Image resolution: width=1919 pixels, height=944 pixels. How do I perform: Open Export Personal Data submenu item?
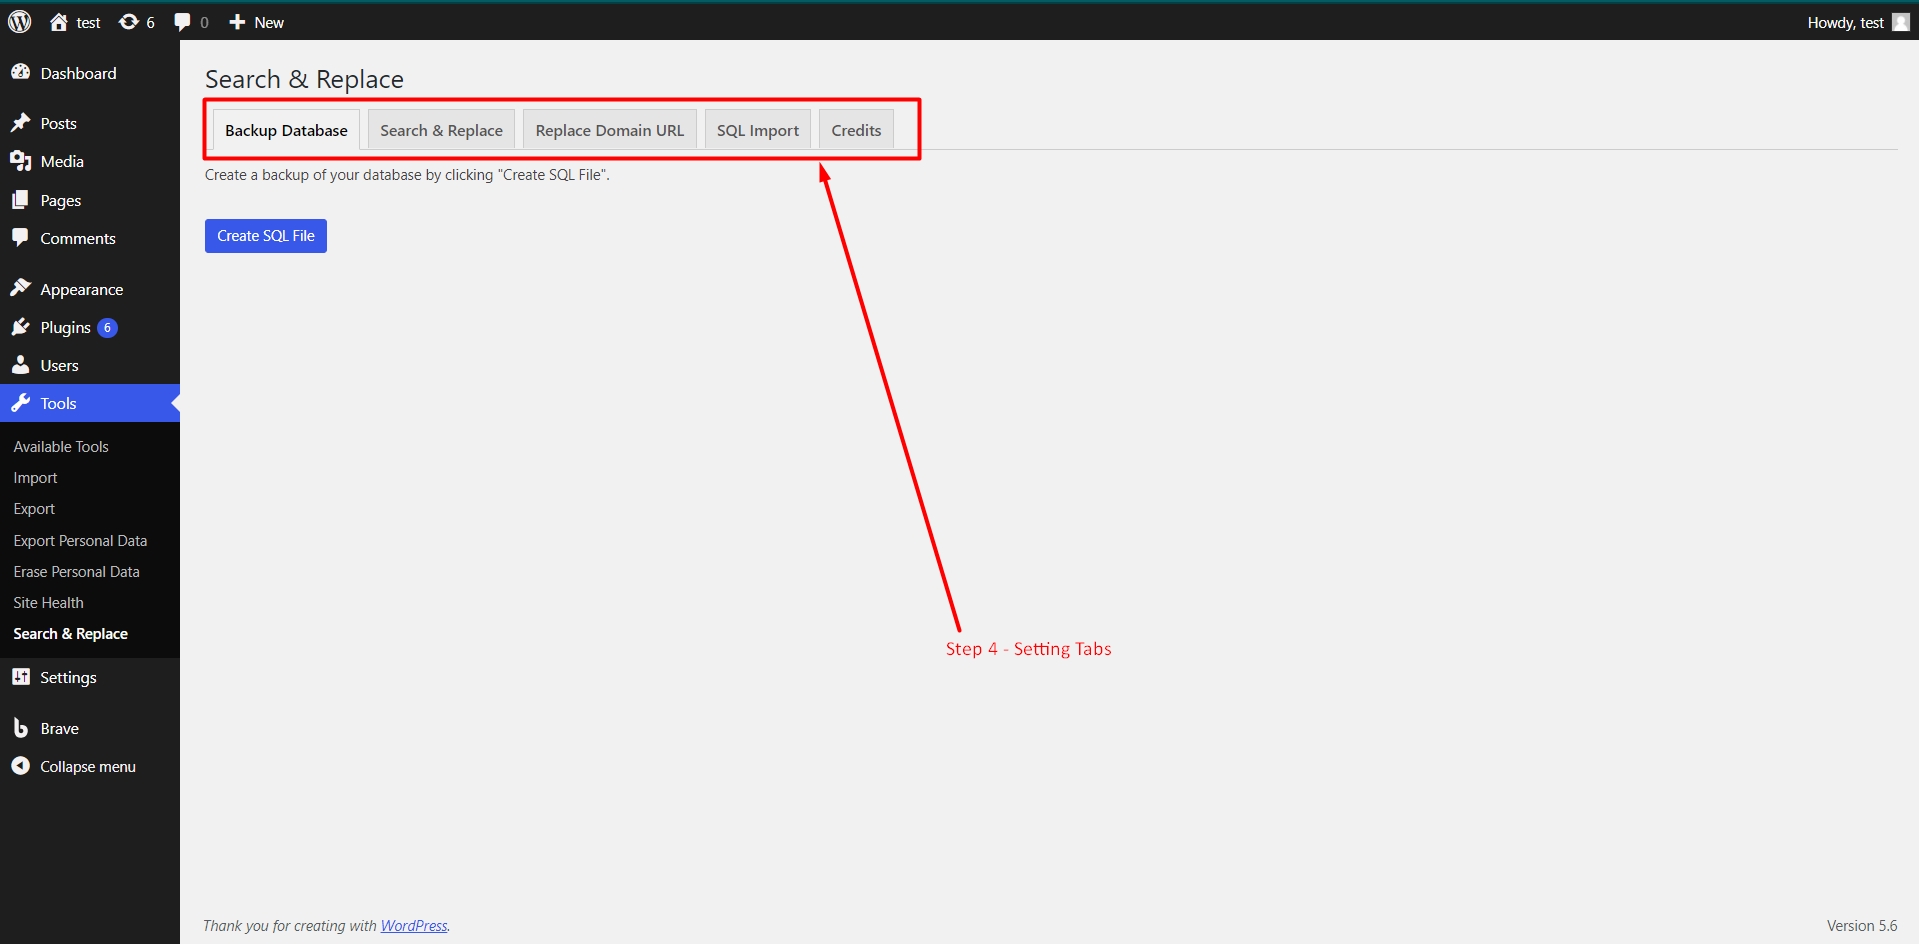pyautogui.click(x=80, y=541)
